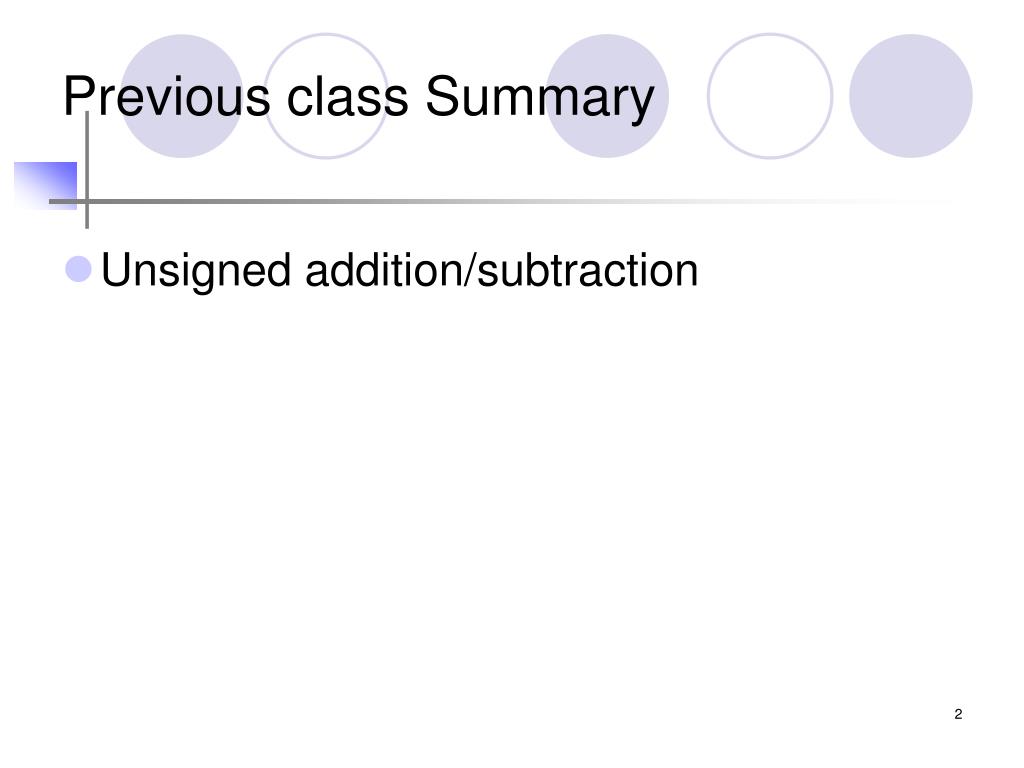Click the word "Unsigned" in the bullet
The height and width of the screenshot is (768, 1024).
[196, 272]
